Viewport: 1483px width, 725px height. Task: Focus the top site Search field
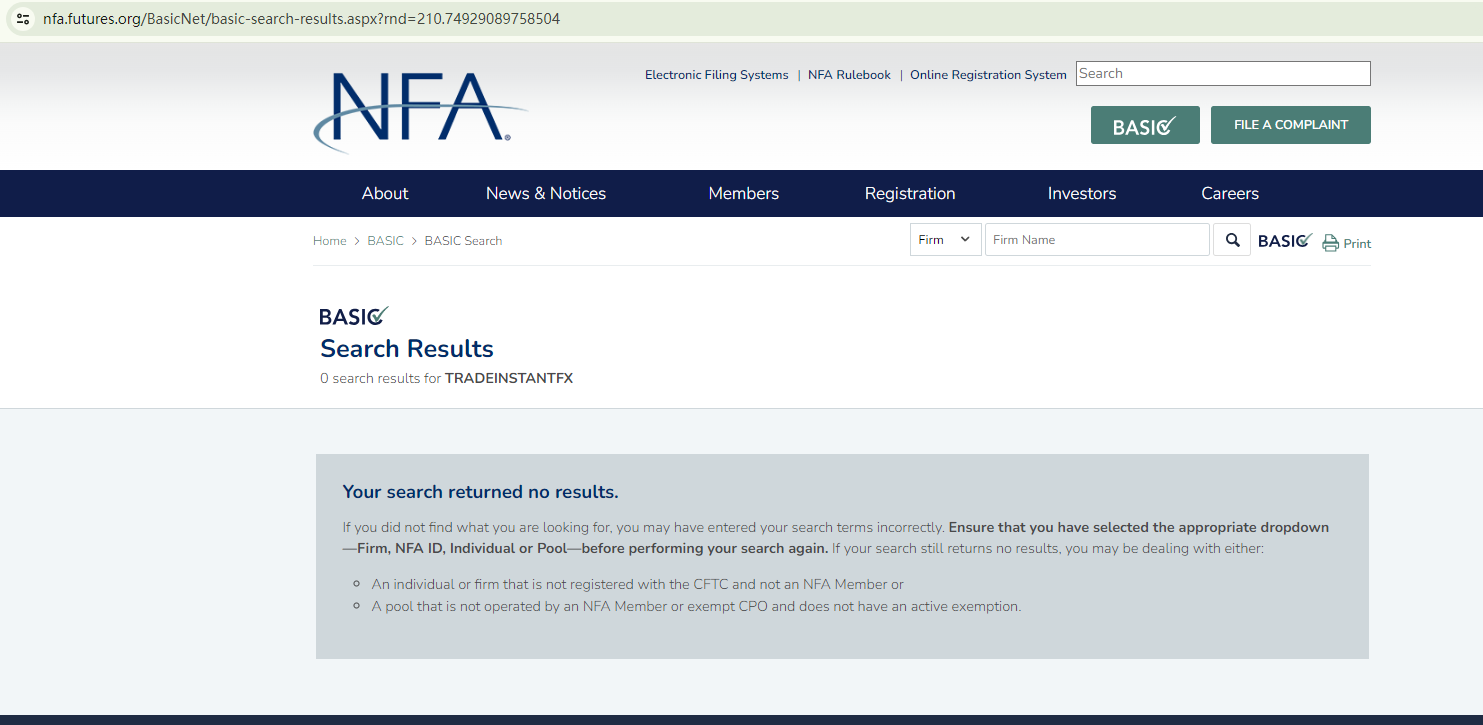1223,74
